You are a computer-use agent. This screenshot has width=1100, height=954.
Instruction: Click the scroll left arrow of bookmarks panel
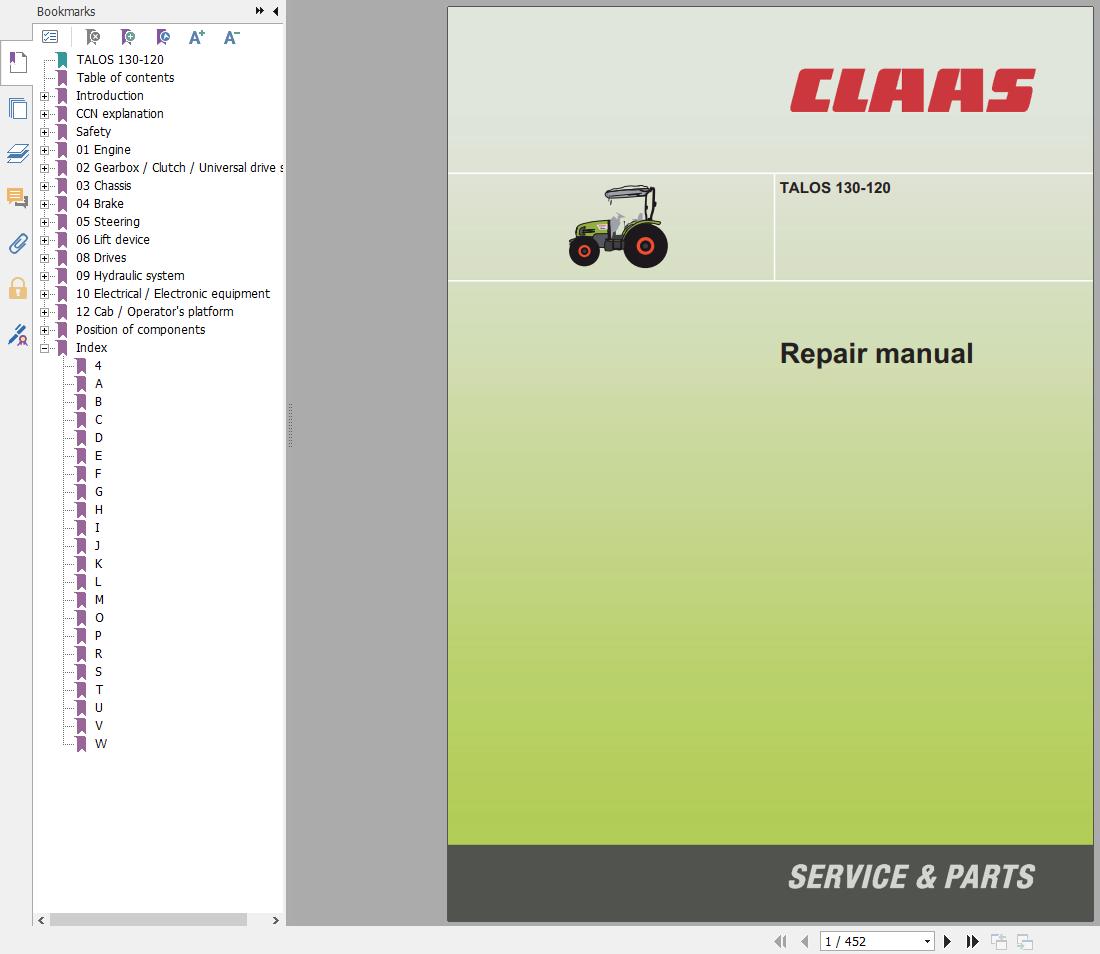tap(41, 920)
